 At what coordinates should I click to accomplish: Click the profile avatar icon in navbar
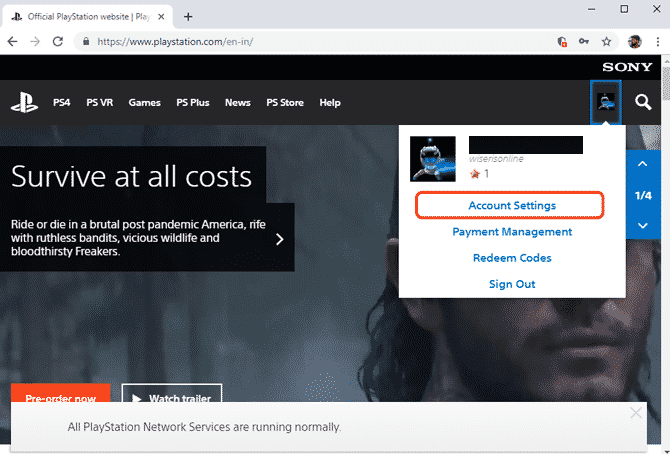(x=605, y=103)
